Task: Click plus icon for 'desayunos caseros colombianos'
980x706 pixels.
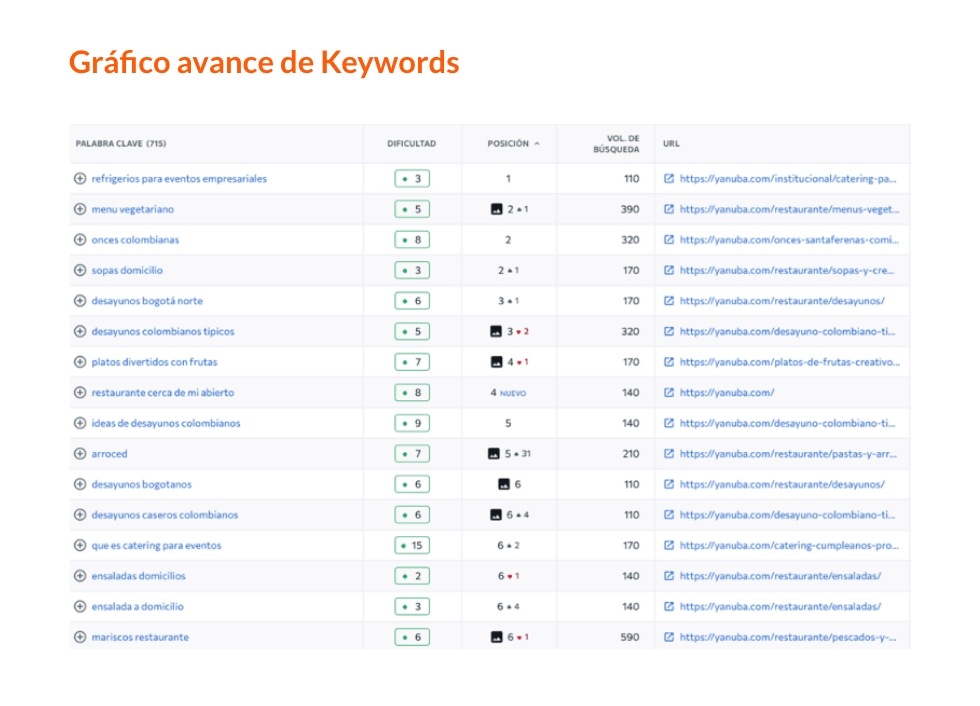Action: (80, 515)
